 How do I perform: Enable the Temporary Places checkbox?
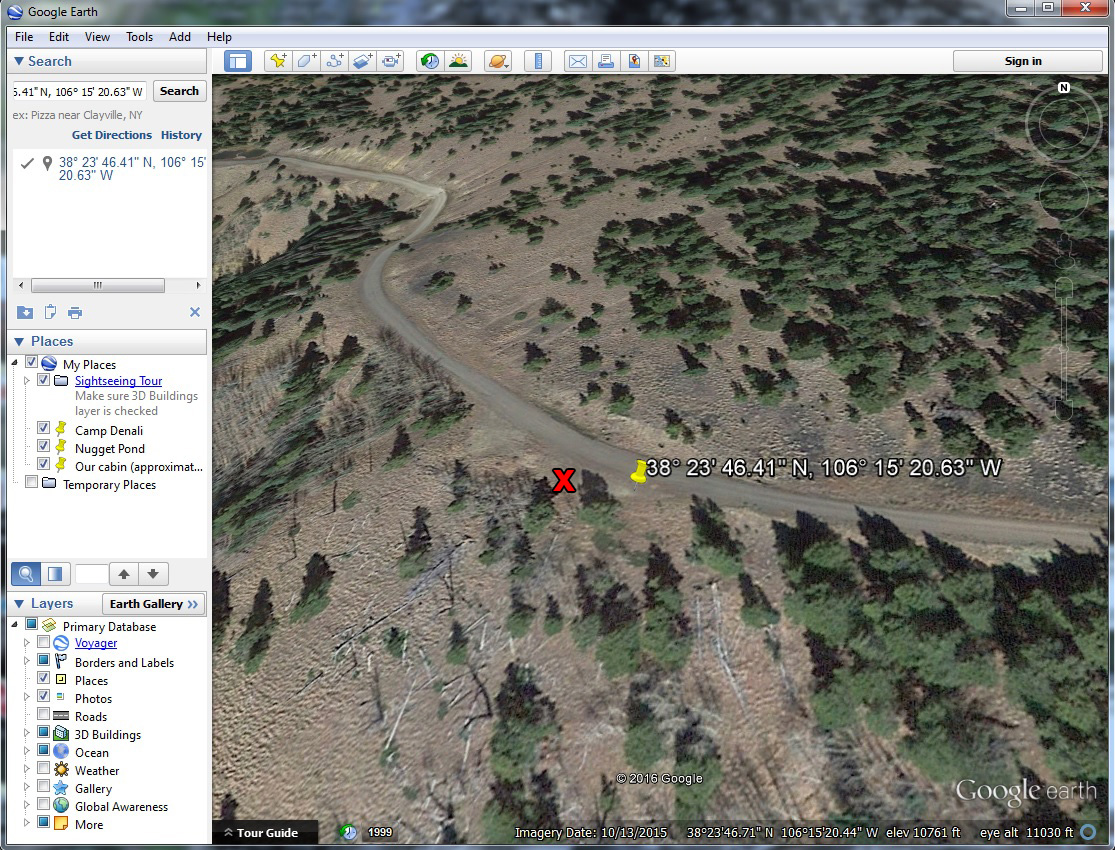pyautogui.click(x=31, y=482)
